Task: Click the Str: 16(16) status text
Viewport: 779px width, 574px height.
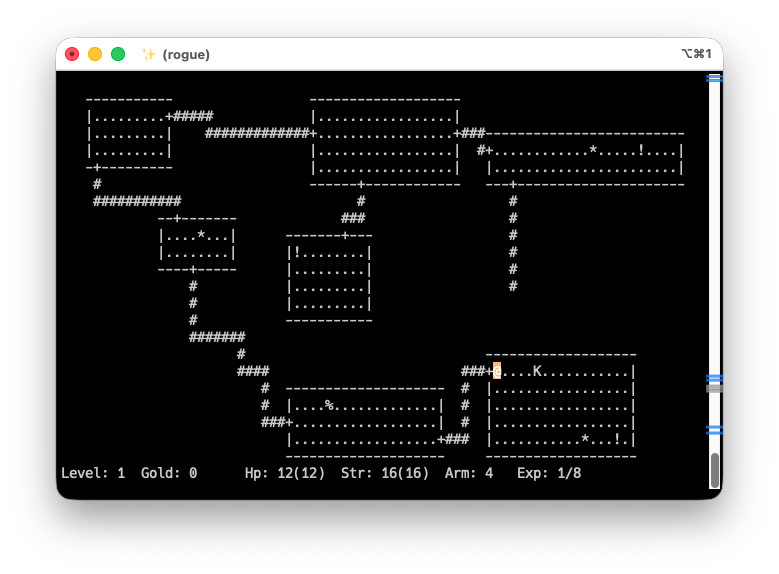Action: pos(385,473)
